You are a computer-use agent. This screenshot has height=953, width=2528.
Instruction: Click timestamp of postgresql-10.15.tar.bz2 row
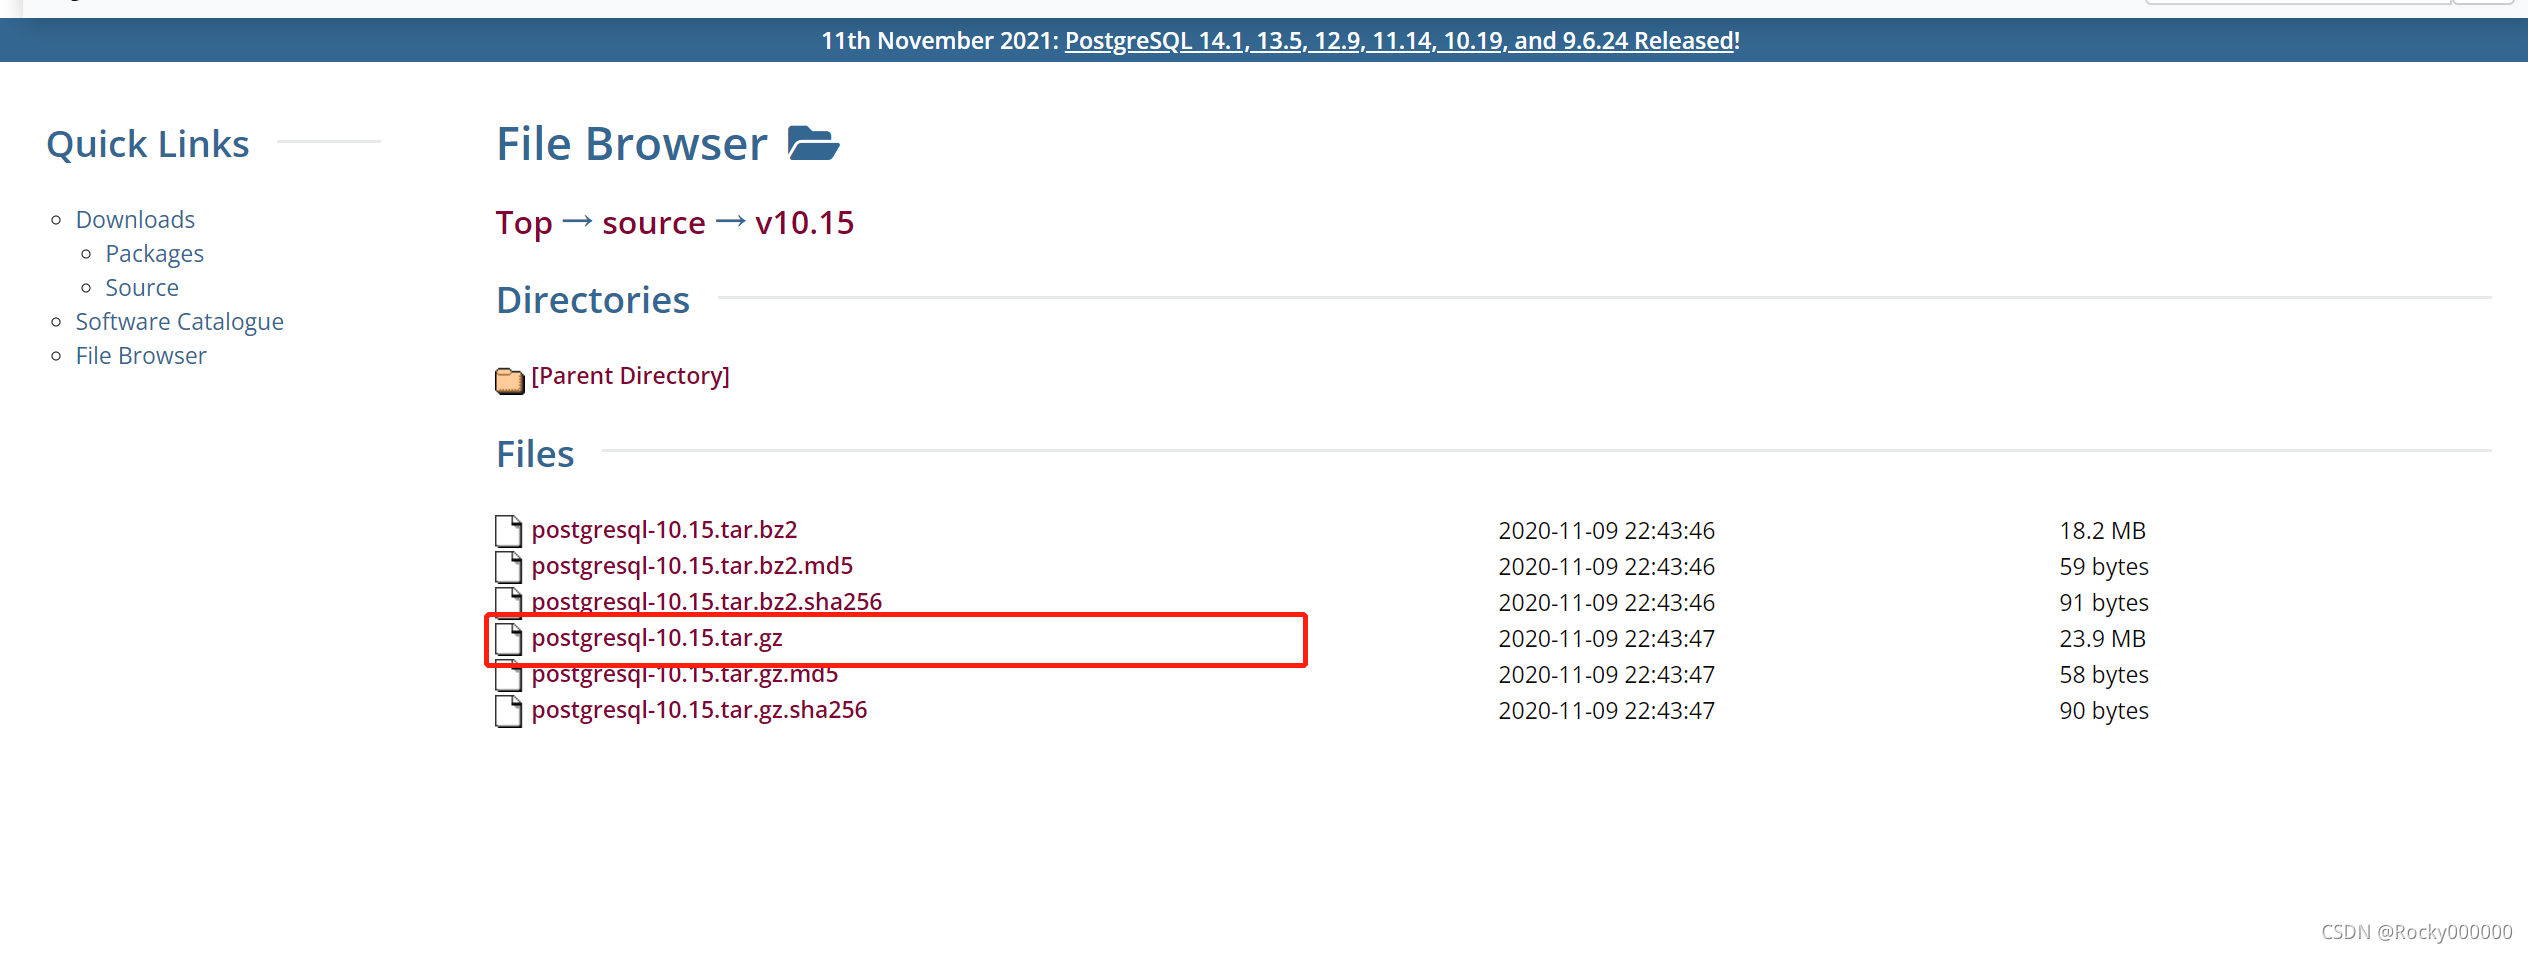pyautogui.click(x=1607, y=531)
